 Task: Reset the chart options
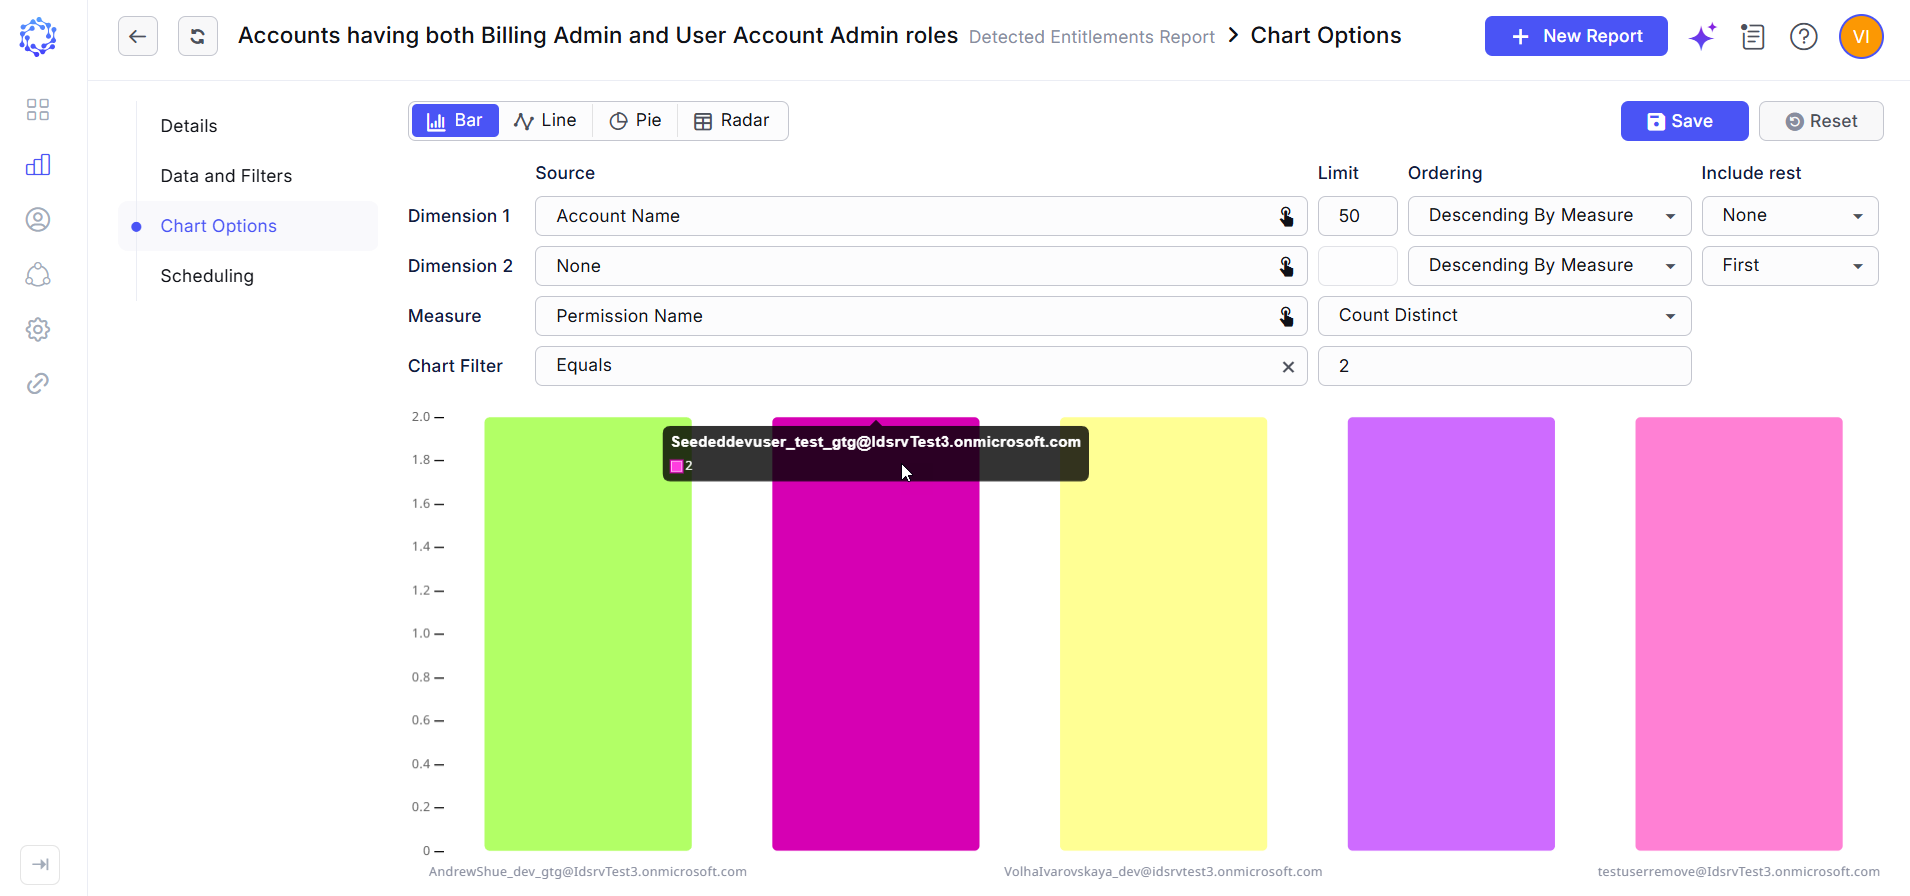(x=1821, y=121)
